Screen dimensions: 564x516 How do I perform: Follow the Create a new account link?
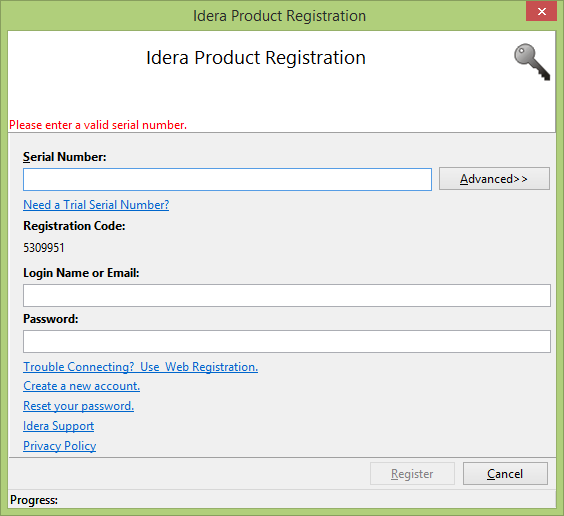[81, 386]
